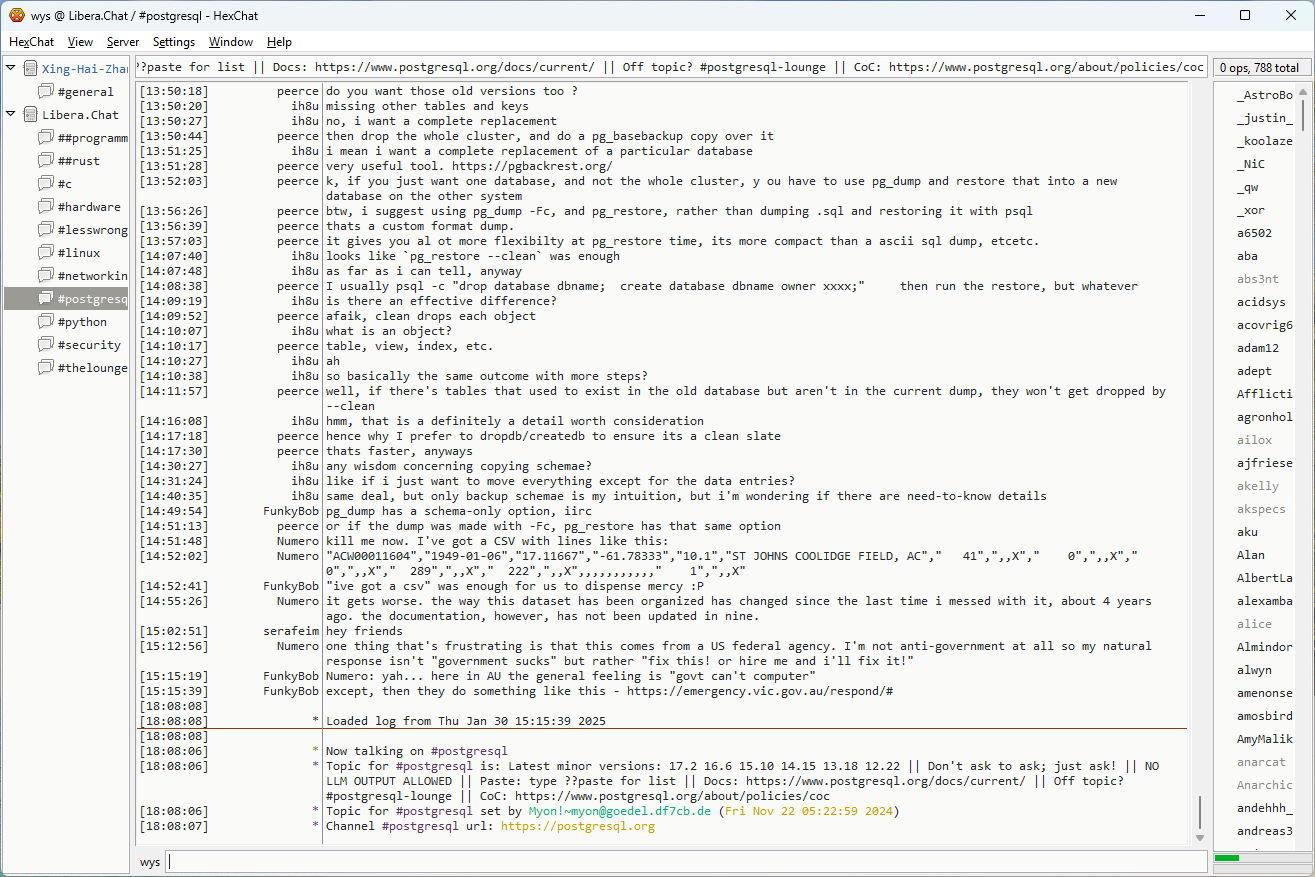Screen dimensions: 1315x877
Task: Select user a6502 in user list
Action: point(1254,233)
